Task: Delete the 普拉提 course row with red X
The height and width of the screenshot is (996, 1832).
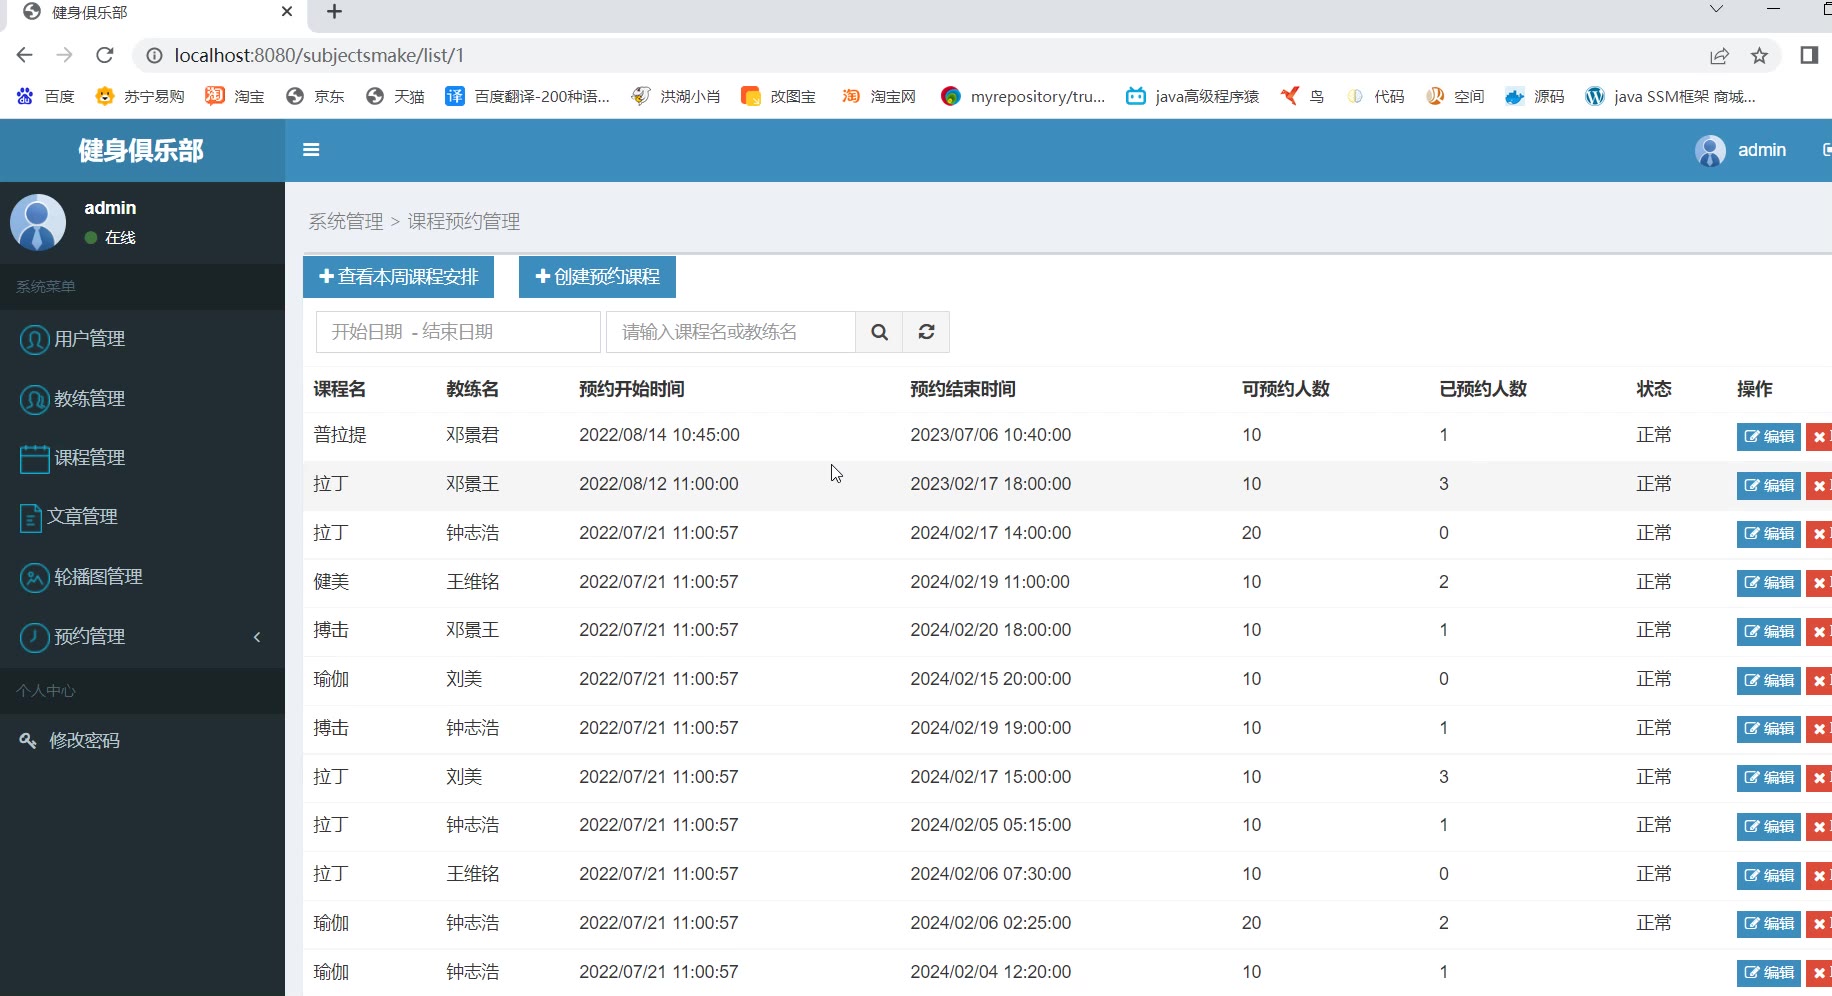Action: (x=1819, y=437)
